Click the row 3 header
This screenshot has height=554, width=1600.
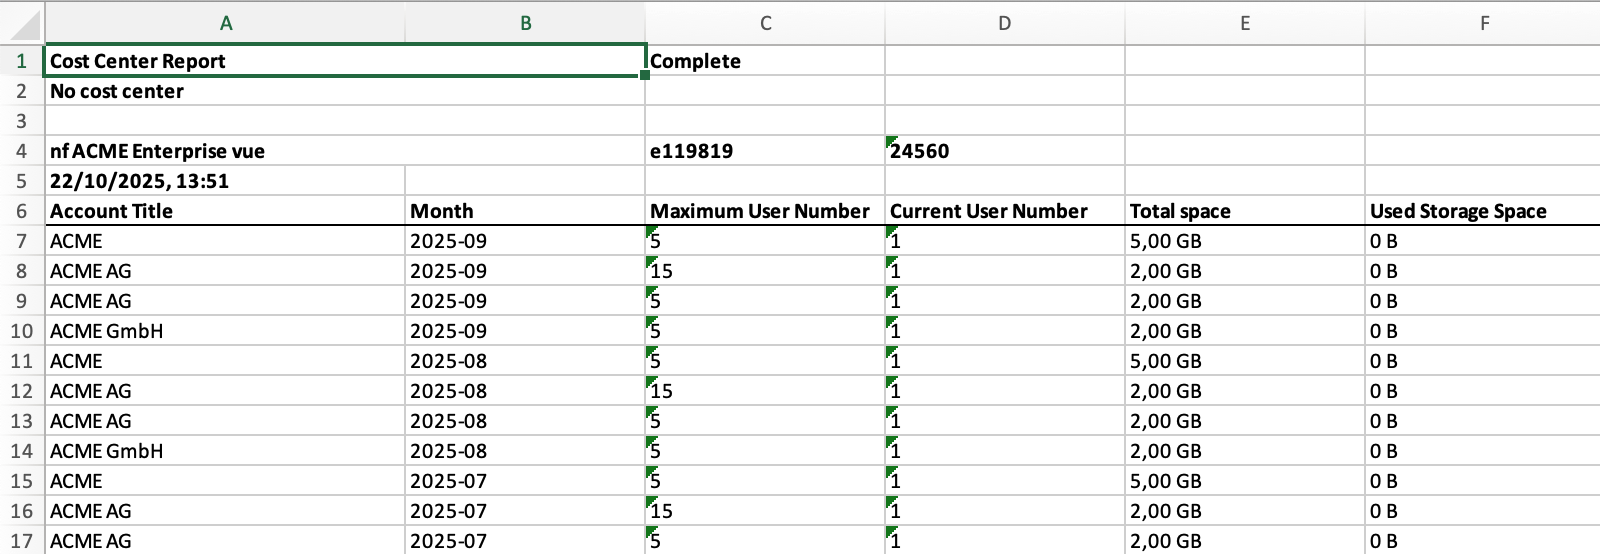(22, 121)
